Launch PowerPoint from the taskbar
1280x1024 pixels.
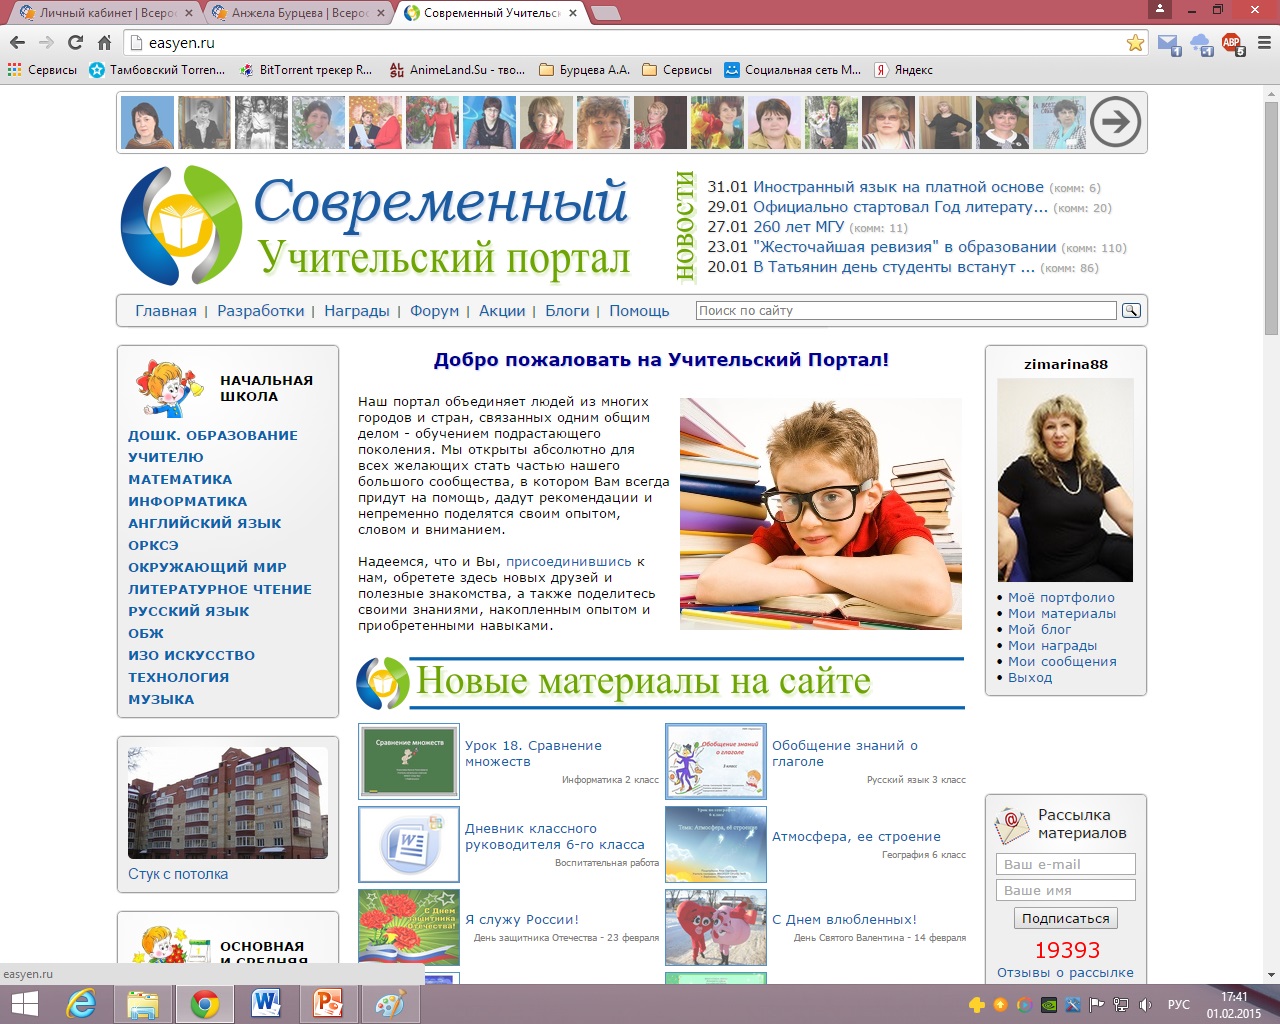point(328,1003)
